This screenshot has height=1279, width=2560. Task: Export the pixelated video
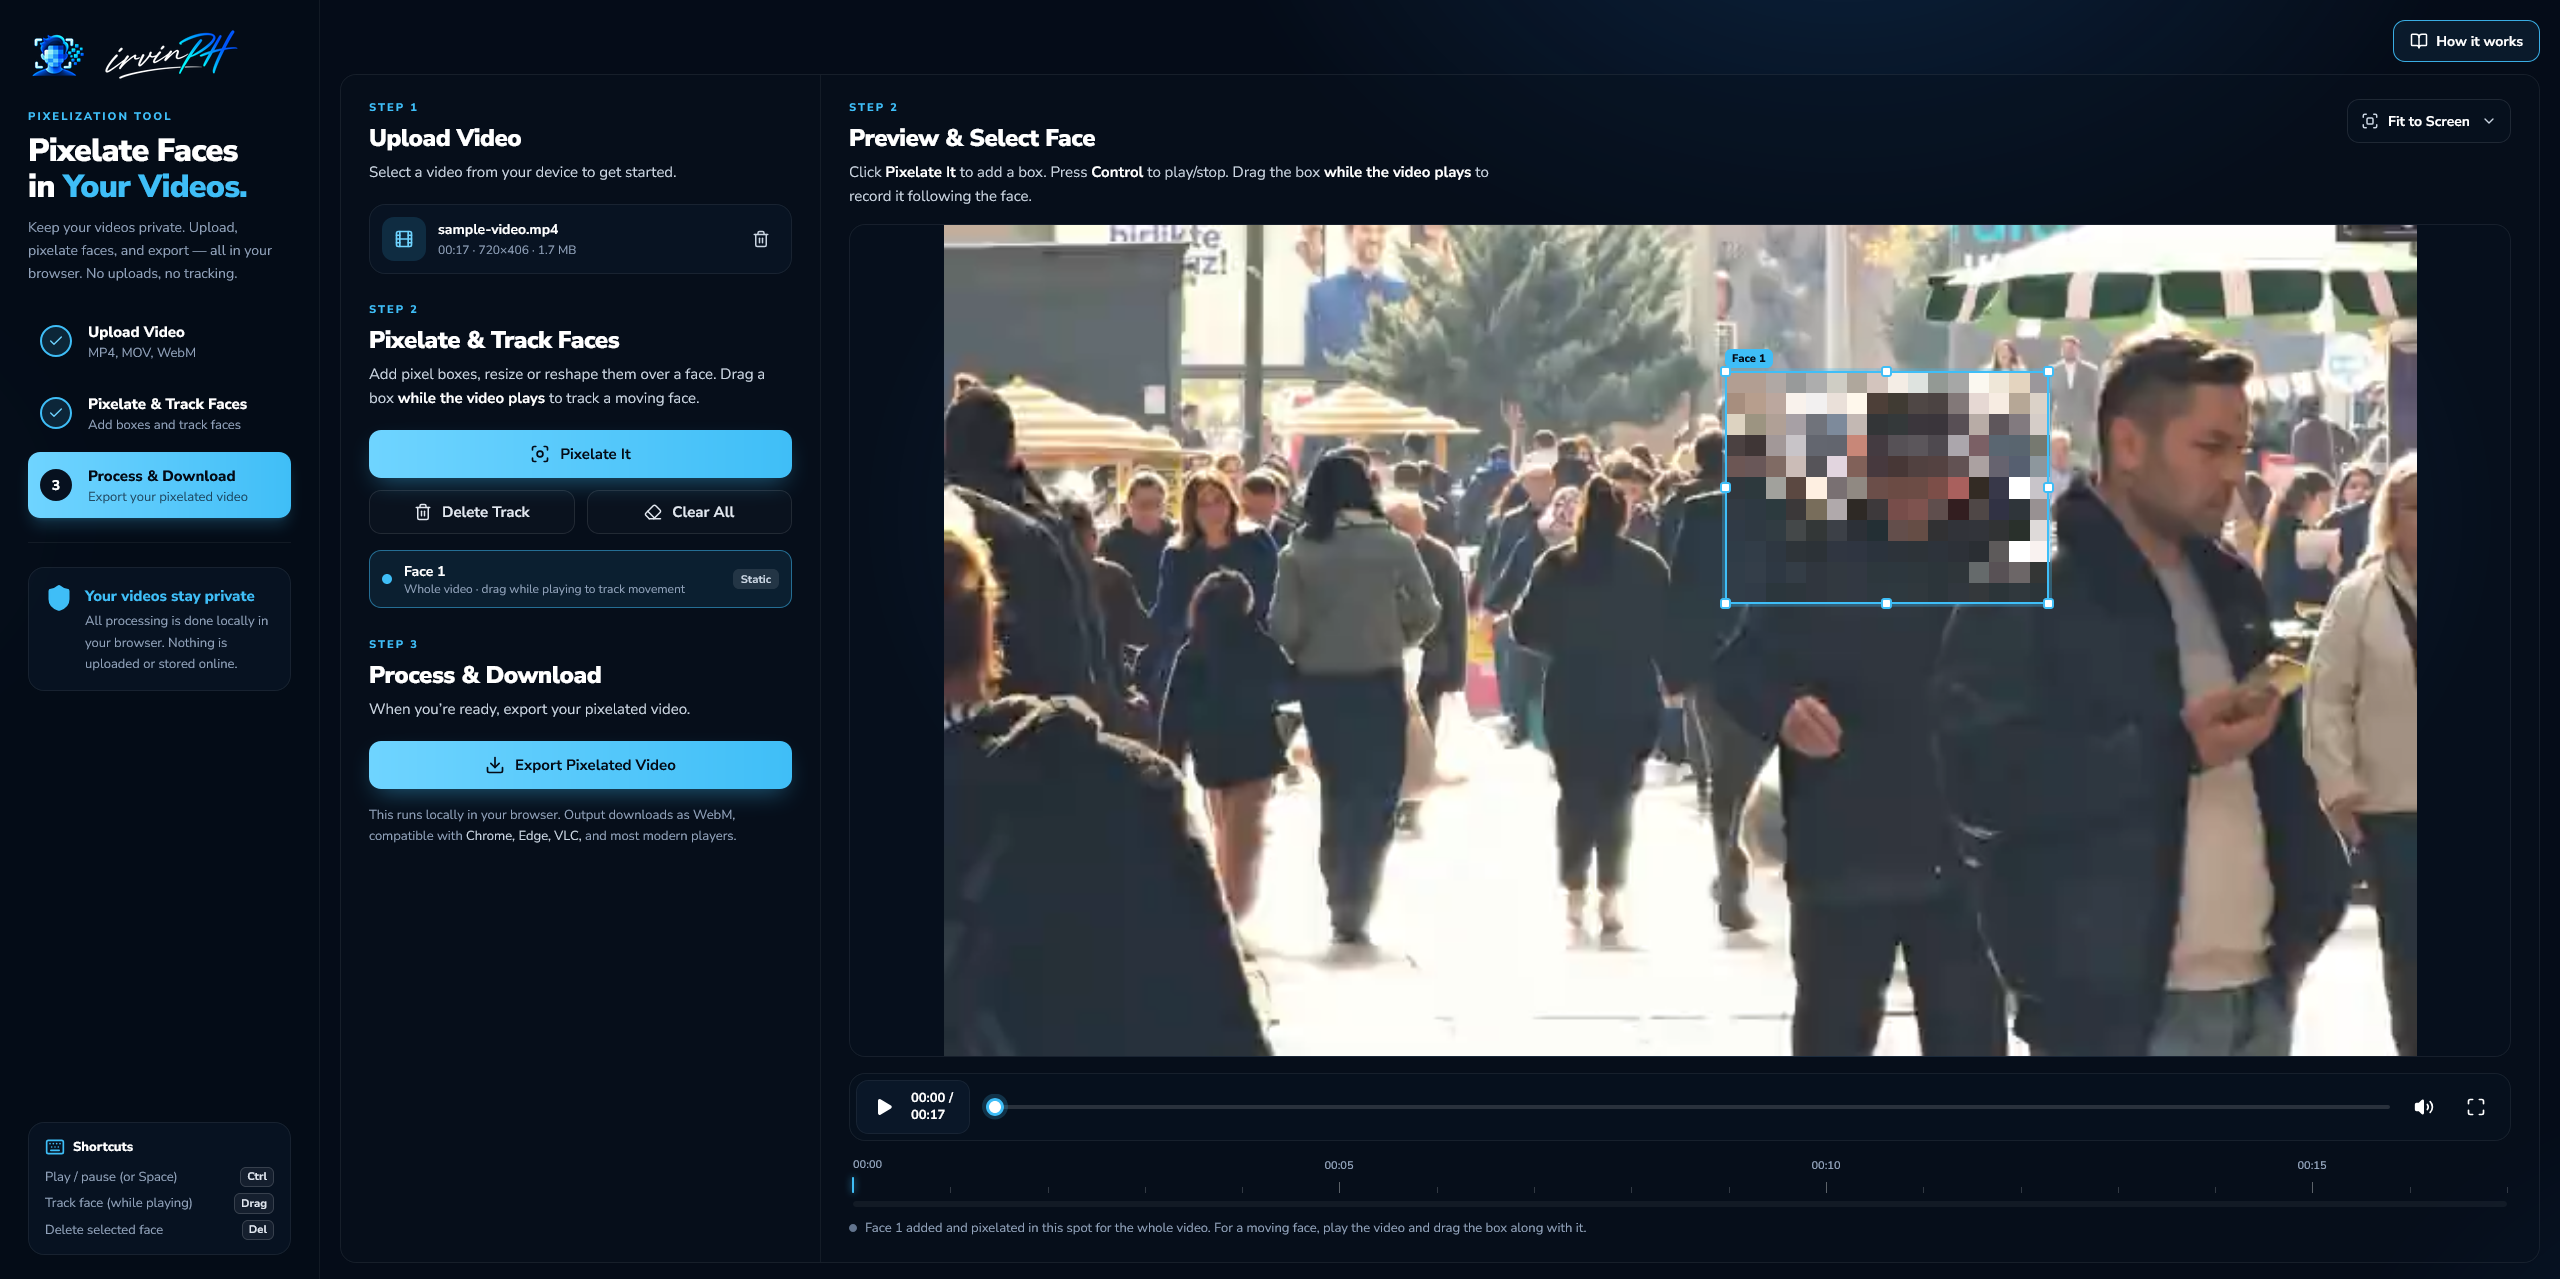580,765
